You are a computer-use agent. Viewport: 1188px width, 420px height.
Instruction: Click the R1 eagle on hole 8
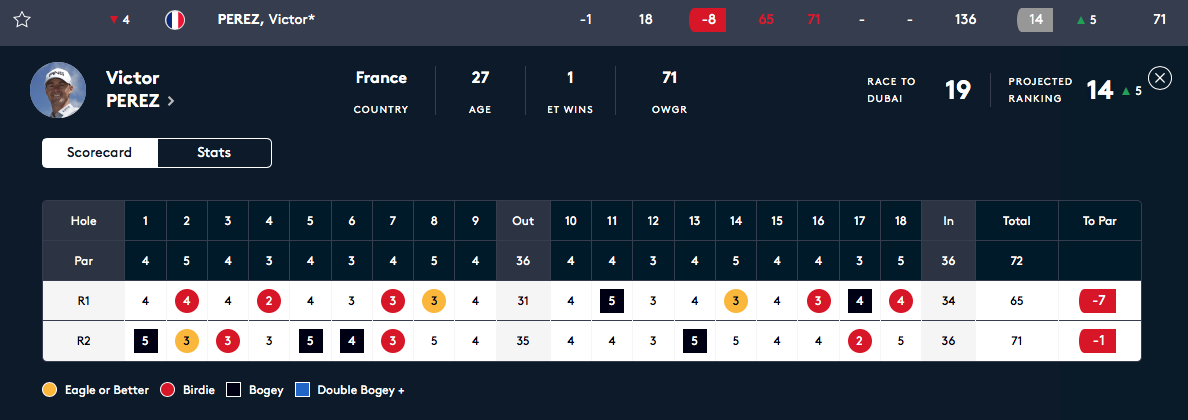coord(434,301)
